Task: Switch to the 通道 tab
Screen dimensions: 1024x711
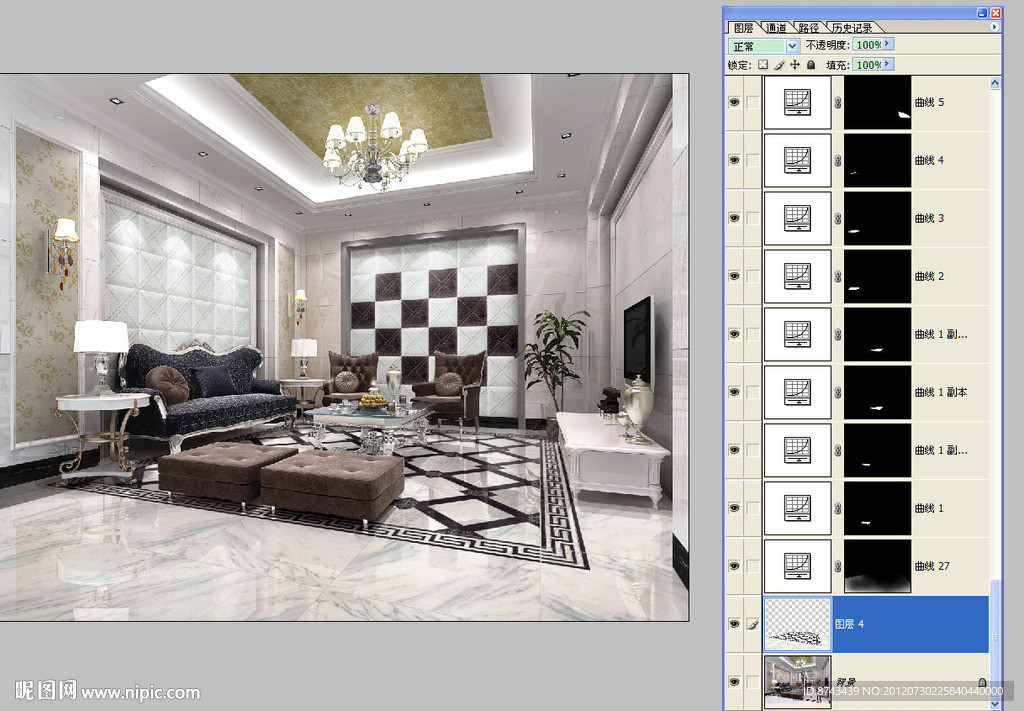Action: point(775,28)
